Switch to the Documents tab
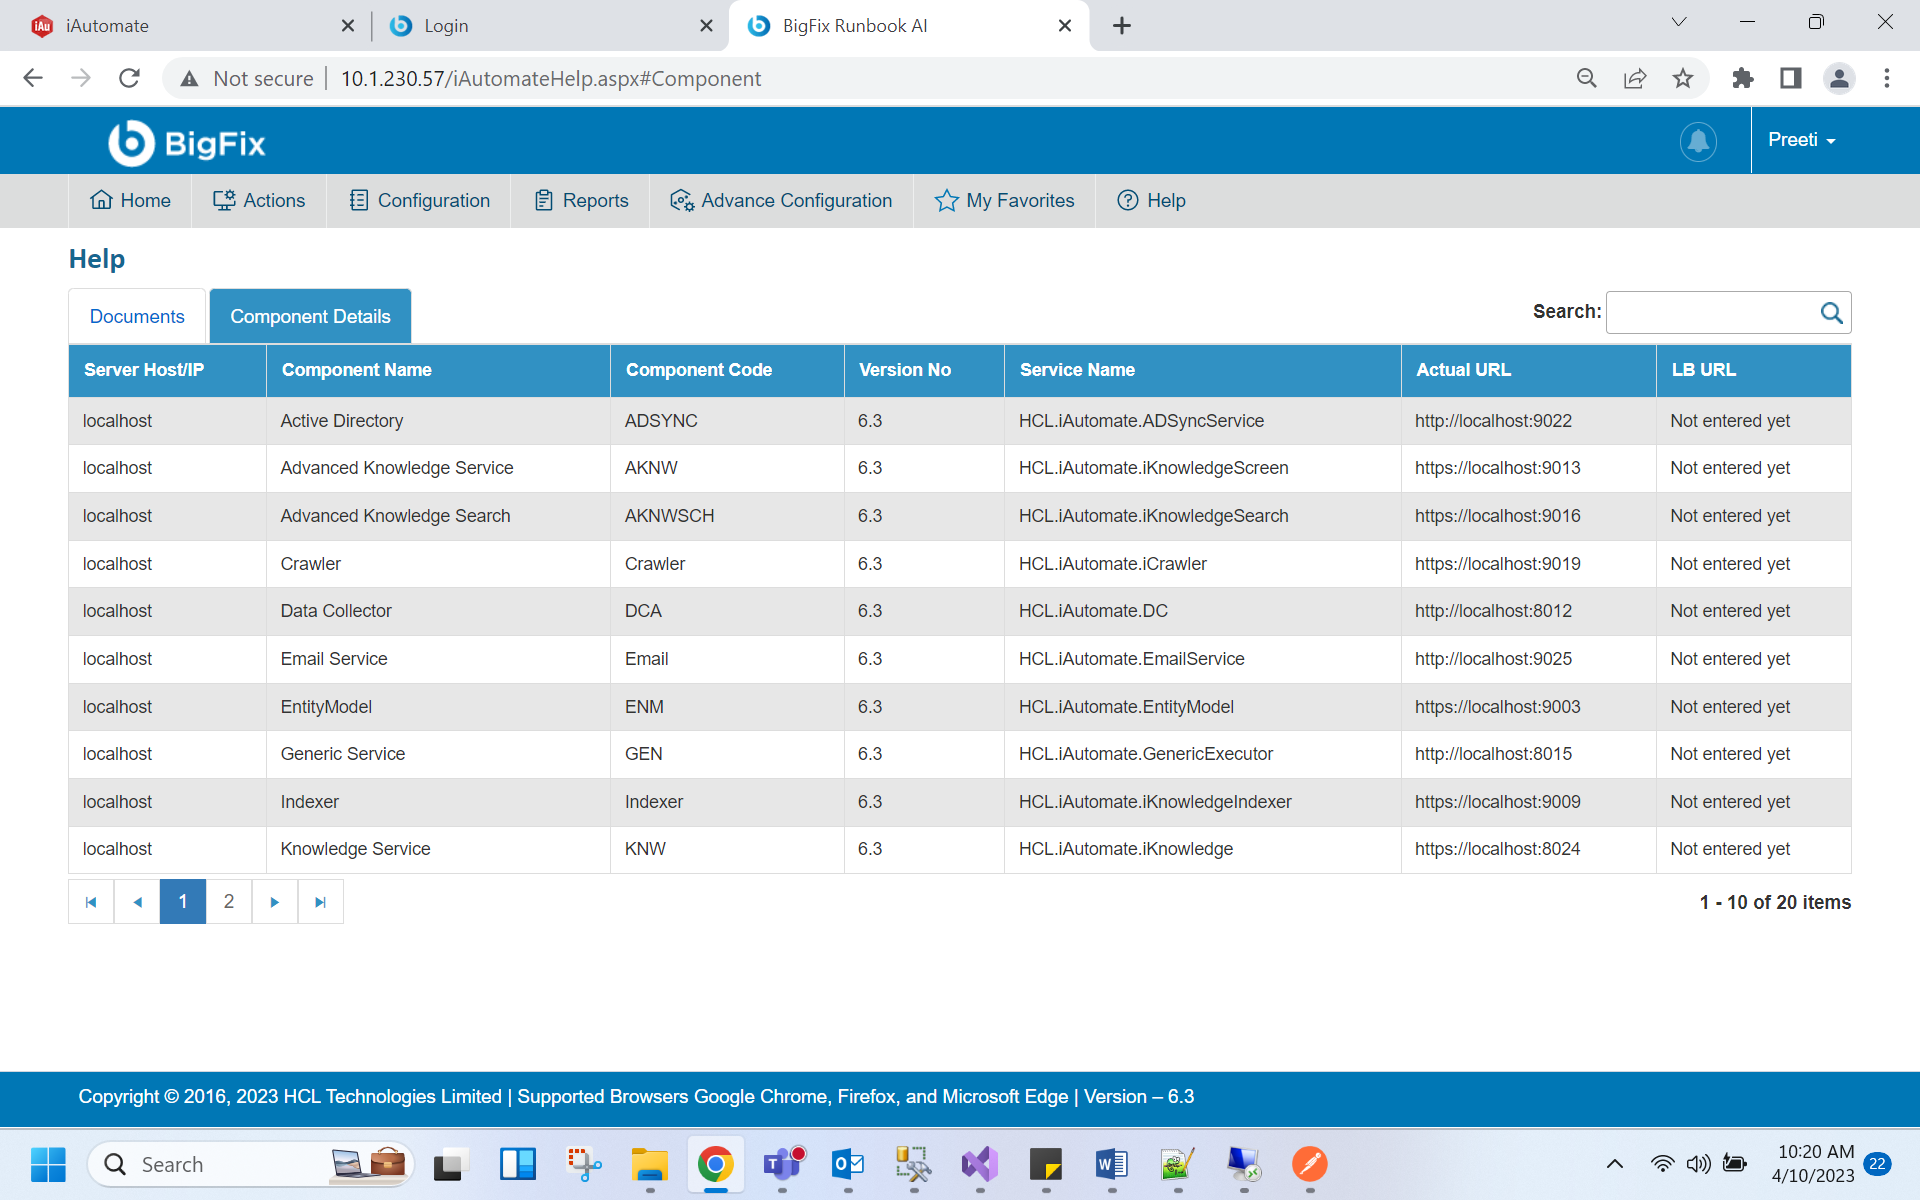Screen dimensions: 1920x1200 tap(137, 317)
